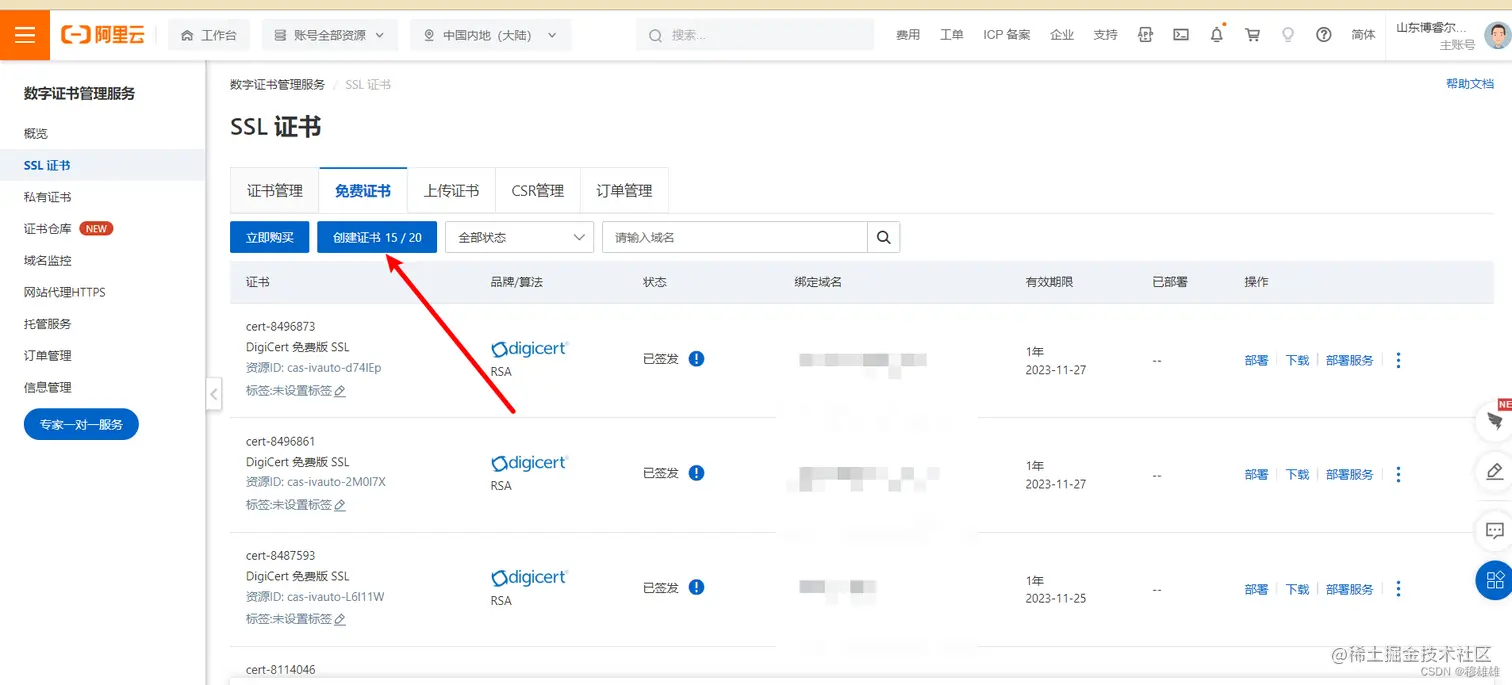Expand the 全部状态 status filter dropdown
This screenshot has width=1512, height=685.
click(x=519, y=237)
